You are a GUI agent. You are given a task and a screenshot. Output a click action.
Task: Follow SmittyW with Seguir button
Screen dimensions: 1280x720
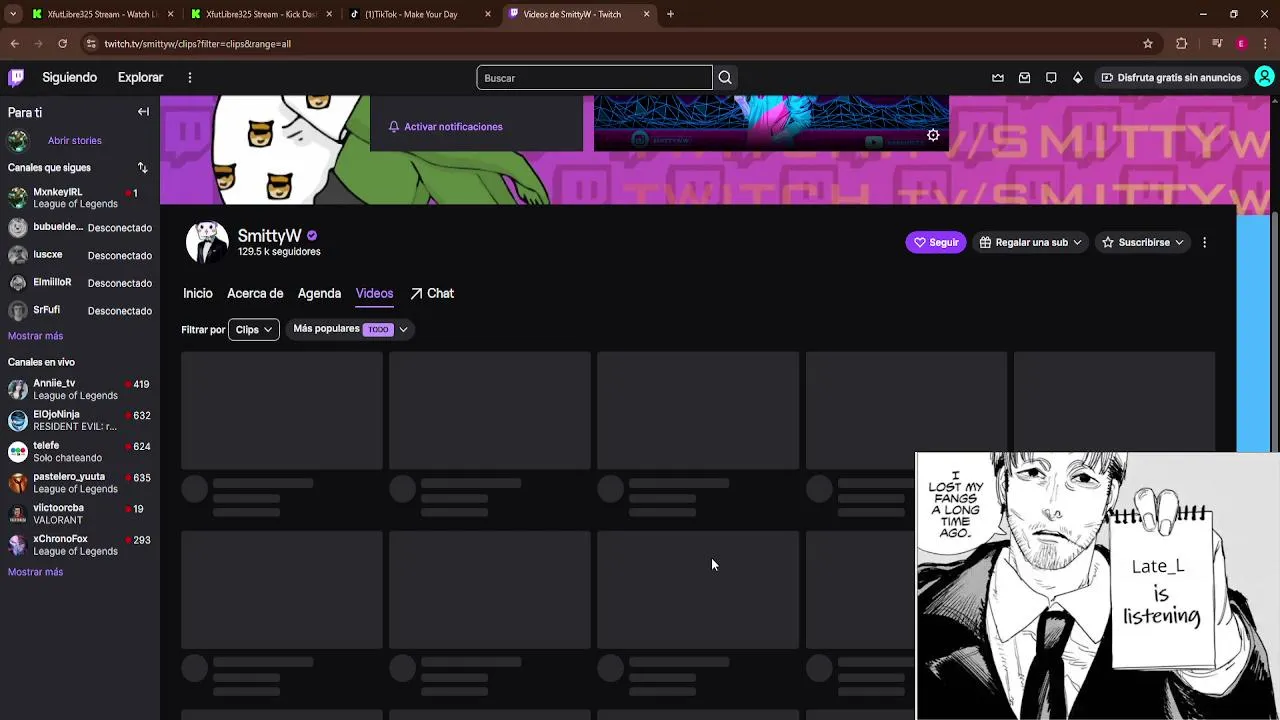[936, 242]
